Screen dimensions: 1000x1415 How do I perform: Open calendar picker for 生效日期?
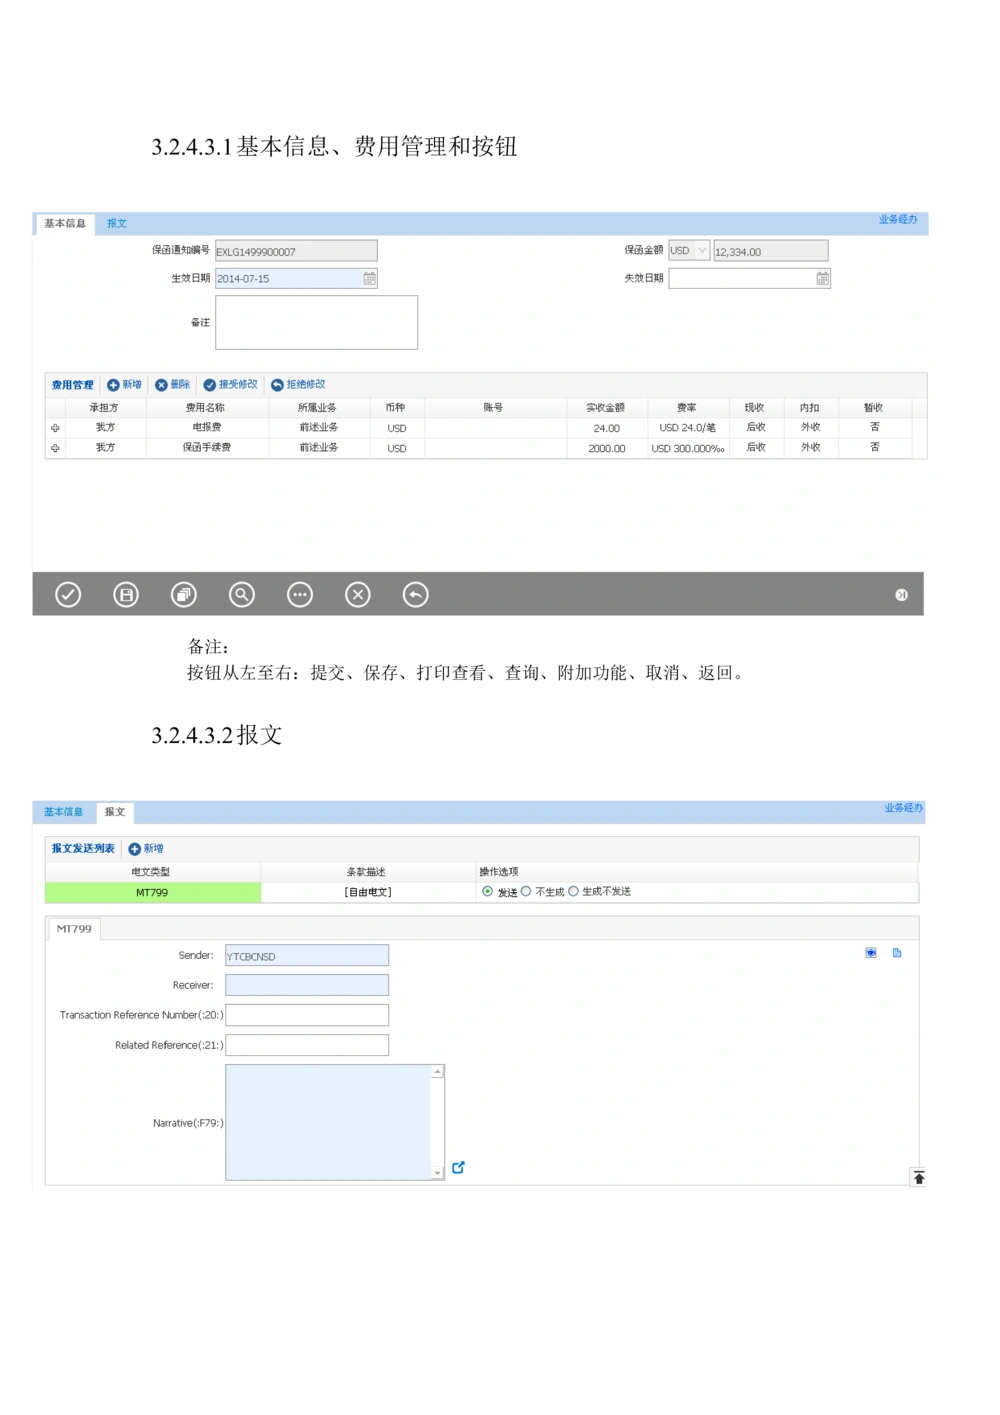[x=369, y=279]
